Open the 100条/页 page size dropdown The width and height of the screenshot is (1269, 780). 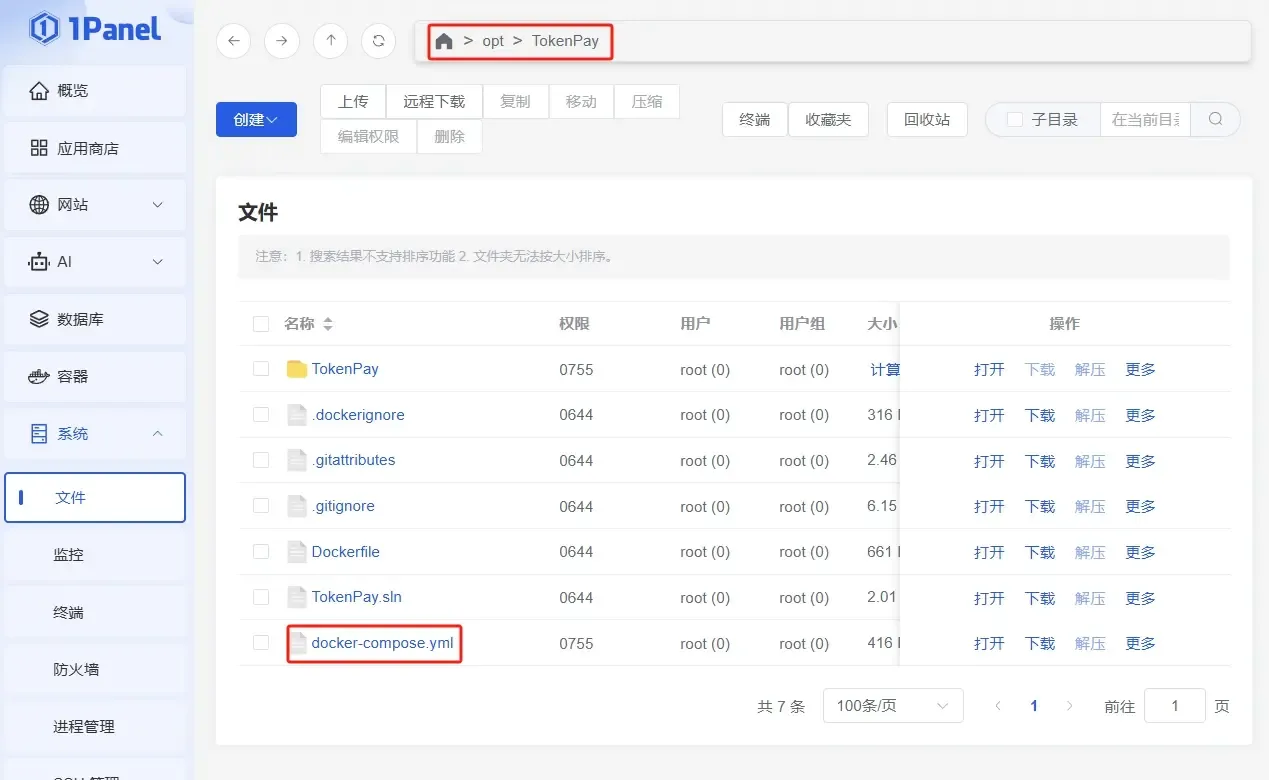coord(893,706)
